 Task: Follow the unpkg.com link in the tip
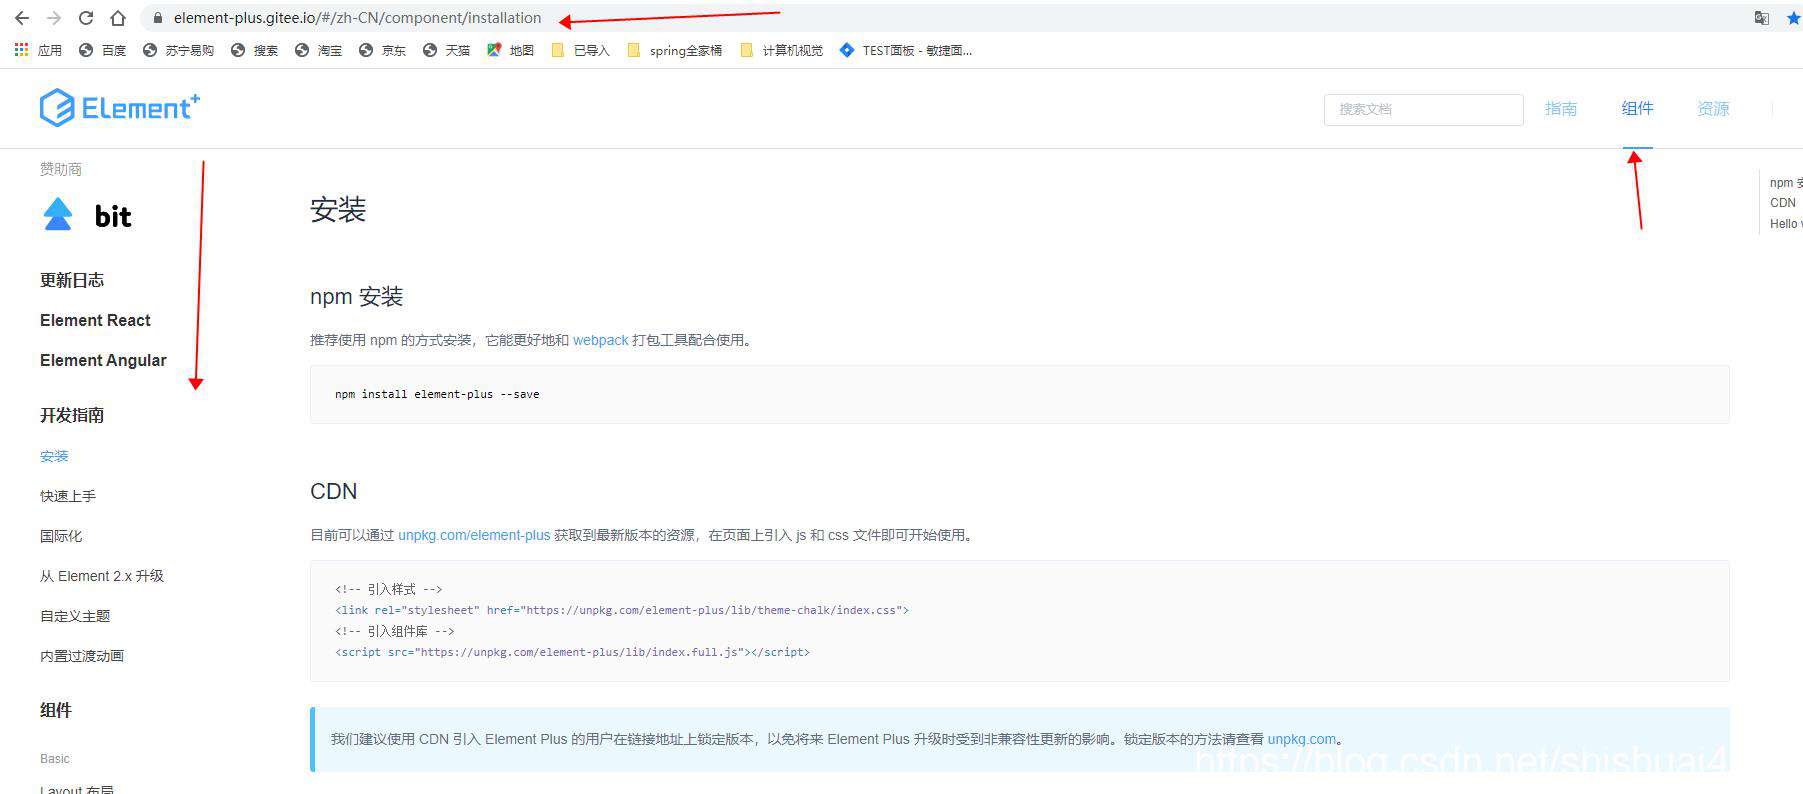[1302, 739]
